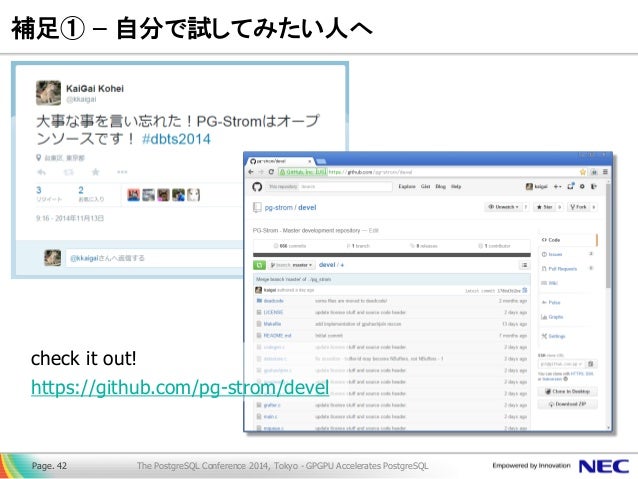Open the Makefile entry in the file list
The width and height of the screenshot is (638, 479).
(x=272, y=324)
